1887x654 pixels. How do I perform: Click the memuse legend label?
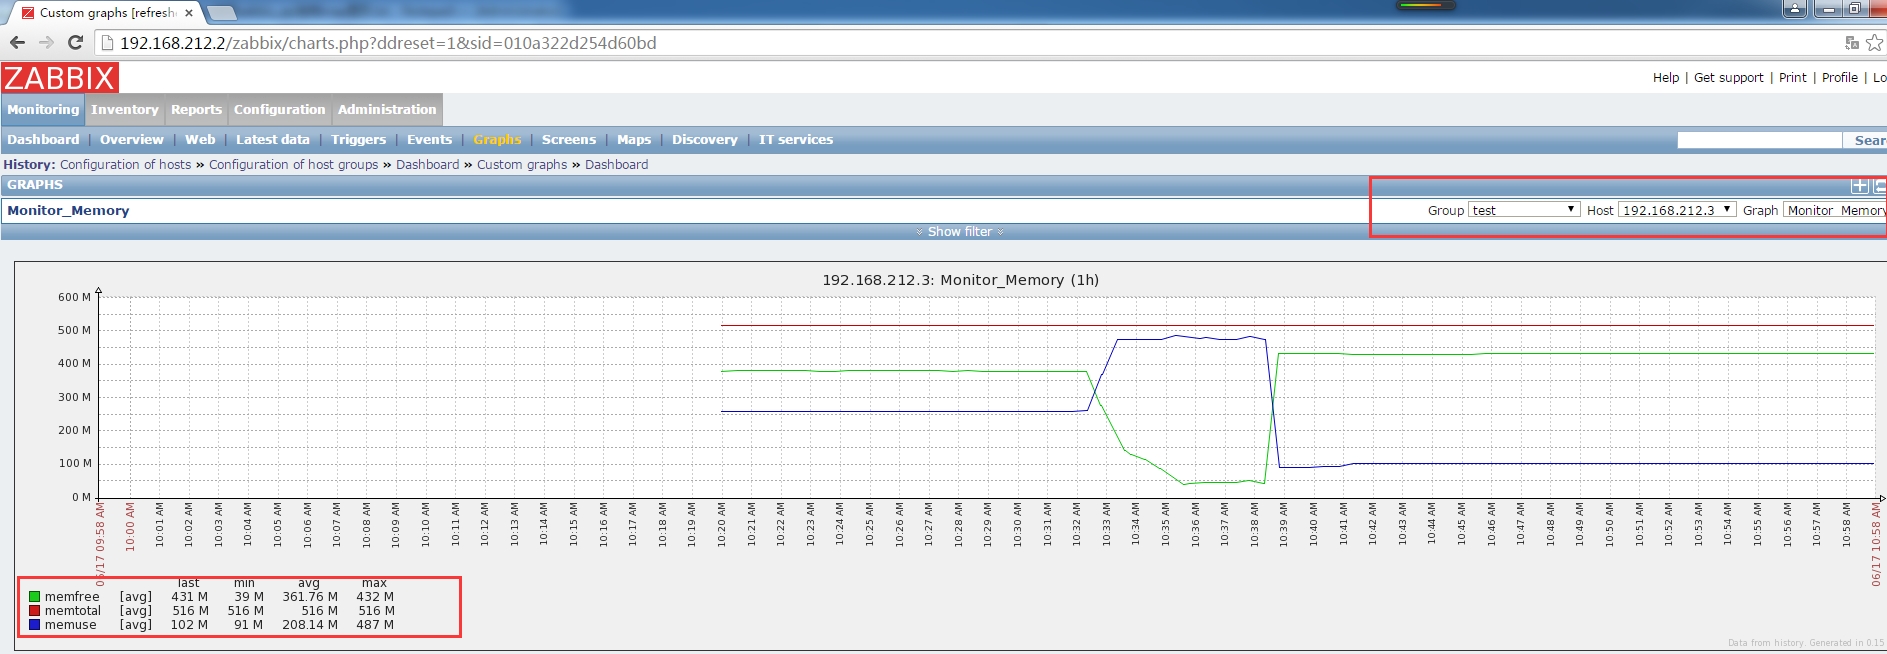[71, 625]
